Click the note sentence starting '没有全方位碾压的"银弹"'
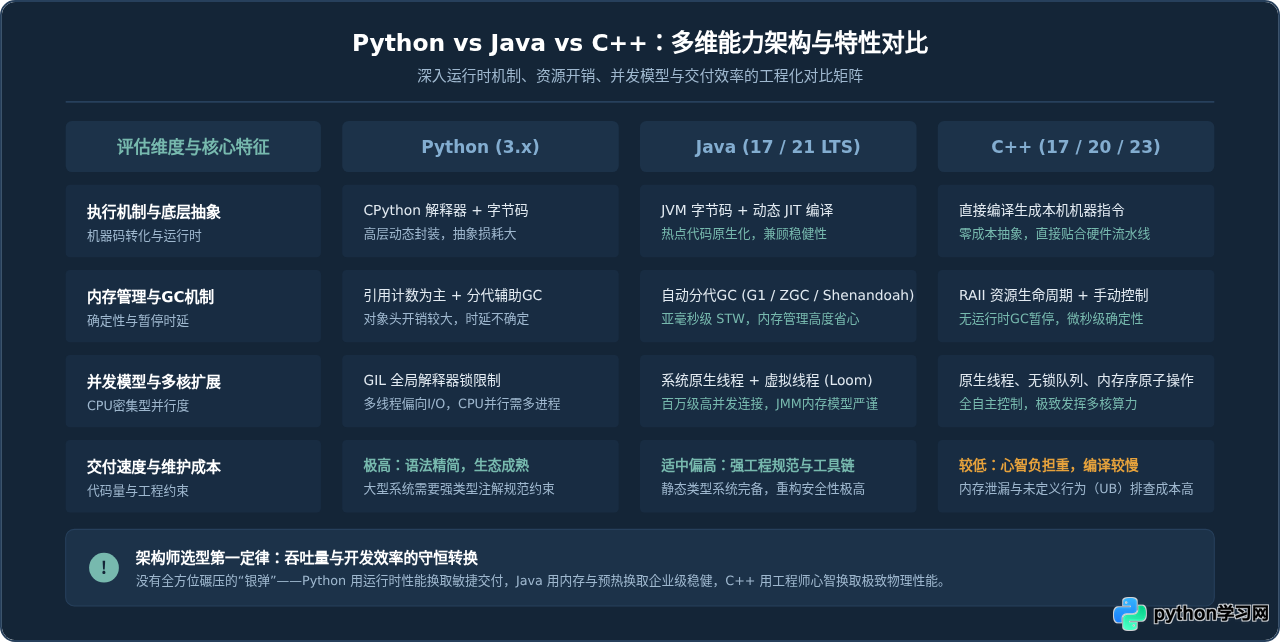The height and width of the screenshot is (642, 1280). pos(541,581)
